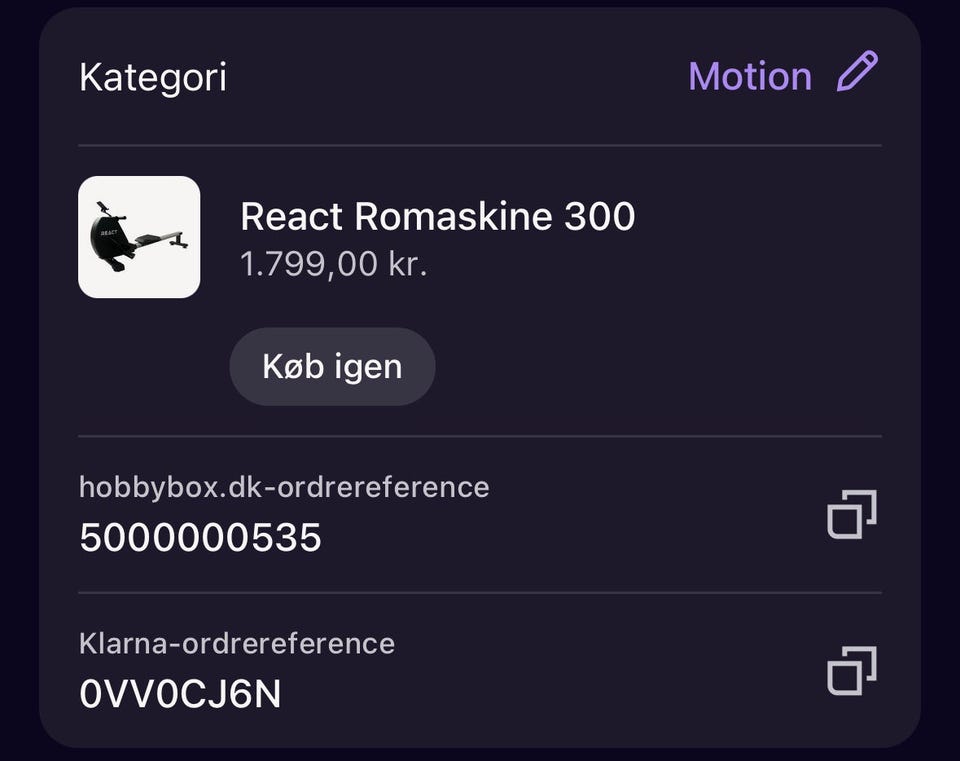This screenshot has width=960, height=761.
Task: Copy the hobbybox.dk order reference
Action: click(x=851, y=515)
